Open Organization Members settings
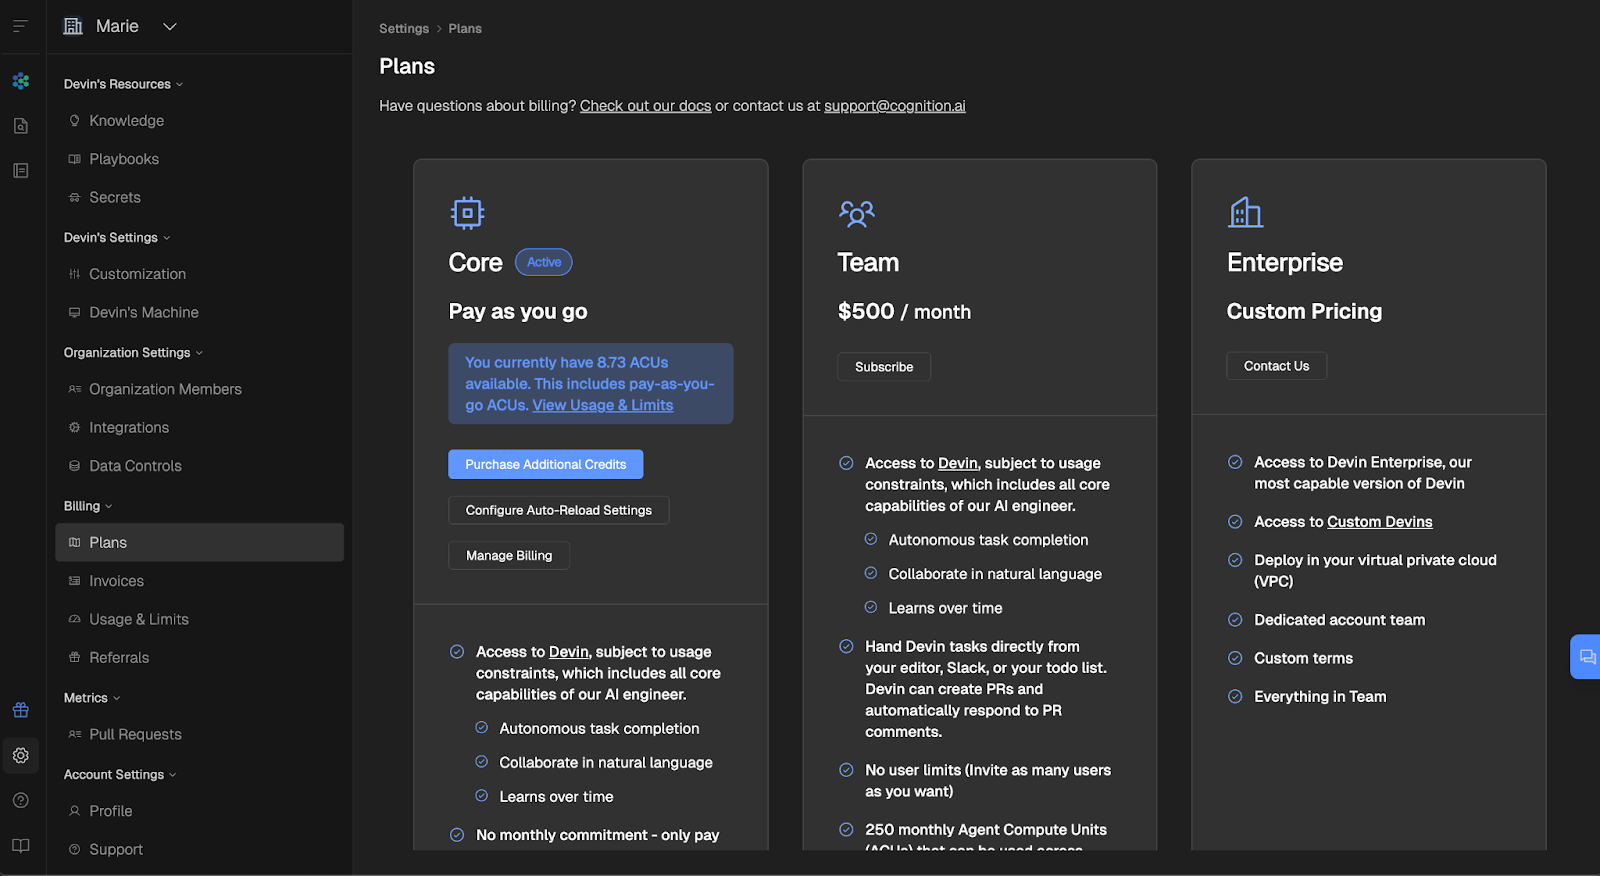The width and height of the screenshot is (1600, 876). pyautogui.click(x=200, y=389)
